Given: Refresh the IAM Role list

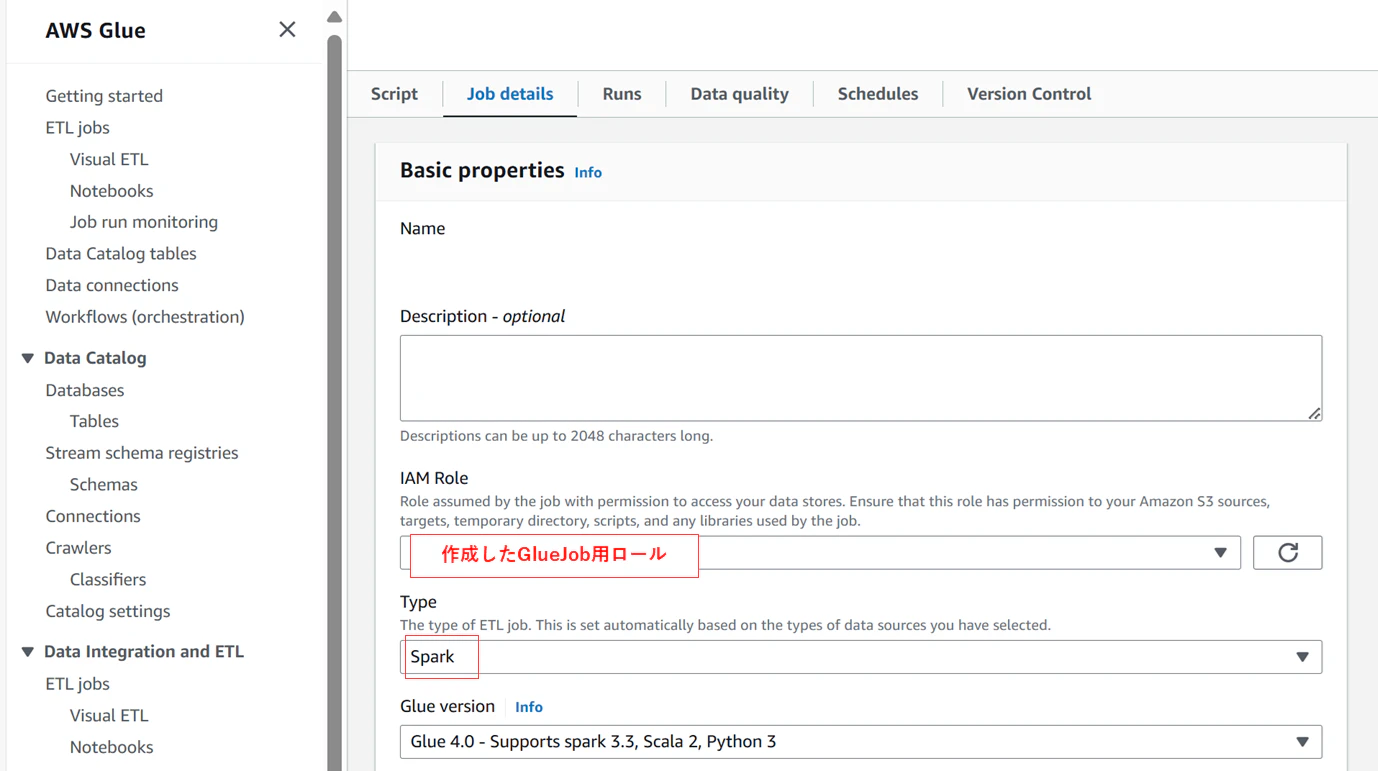Looking at the screenshot, I should pyautogui.click(x=1287, y=553).
